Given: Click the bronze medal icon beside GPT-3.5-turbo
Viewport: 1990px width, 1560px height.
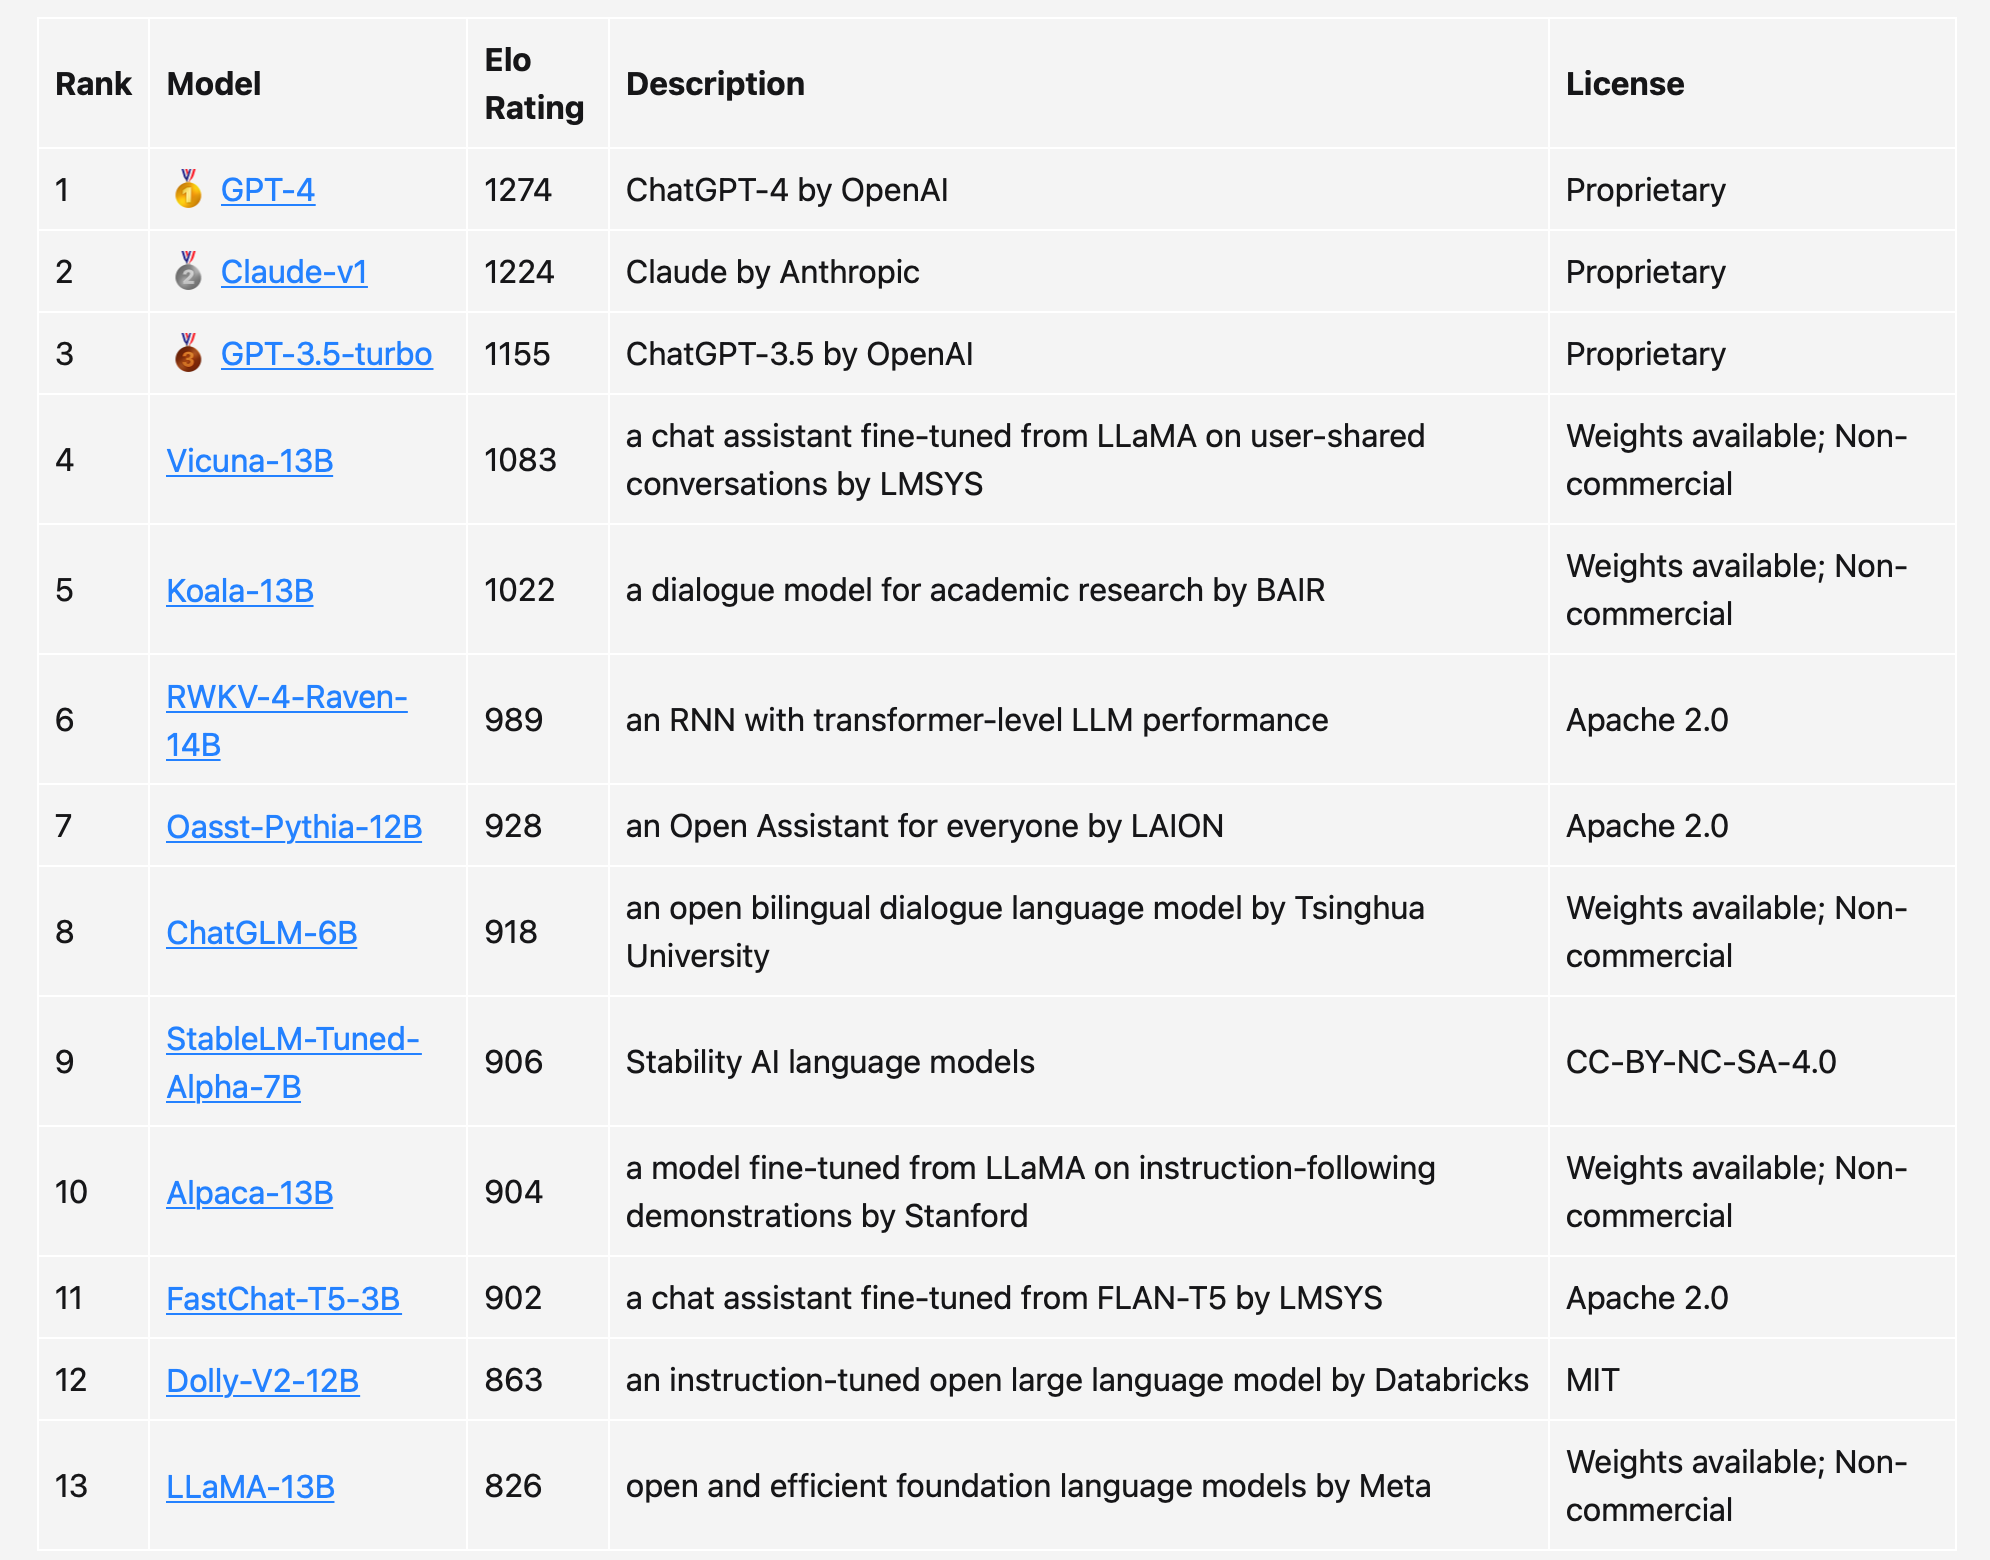Looking at the screenshot, I should click(x=188, y=353).
